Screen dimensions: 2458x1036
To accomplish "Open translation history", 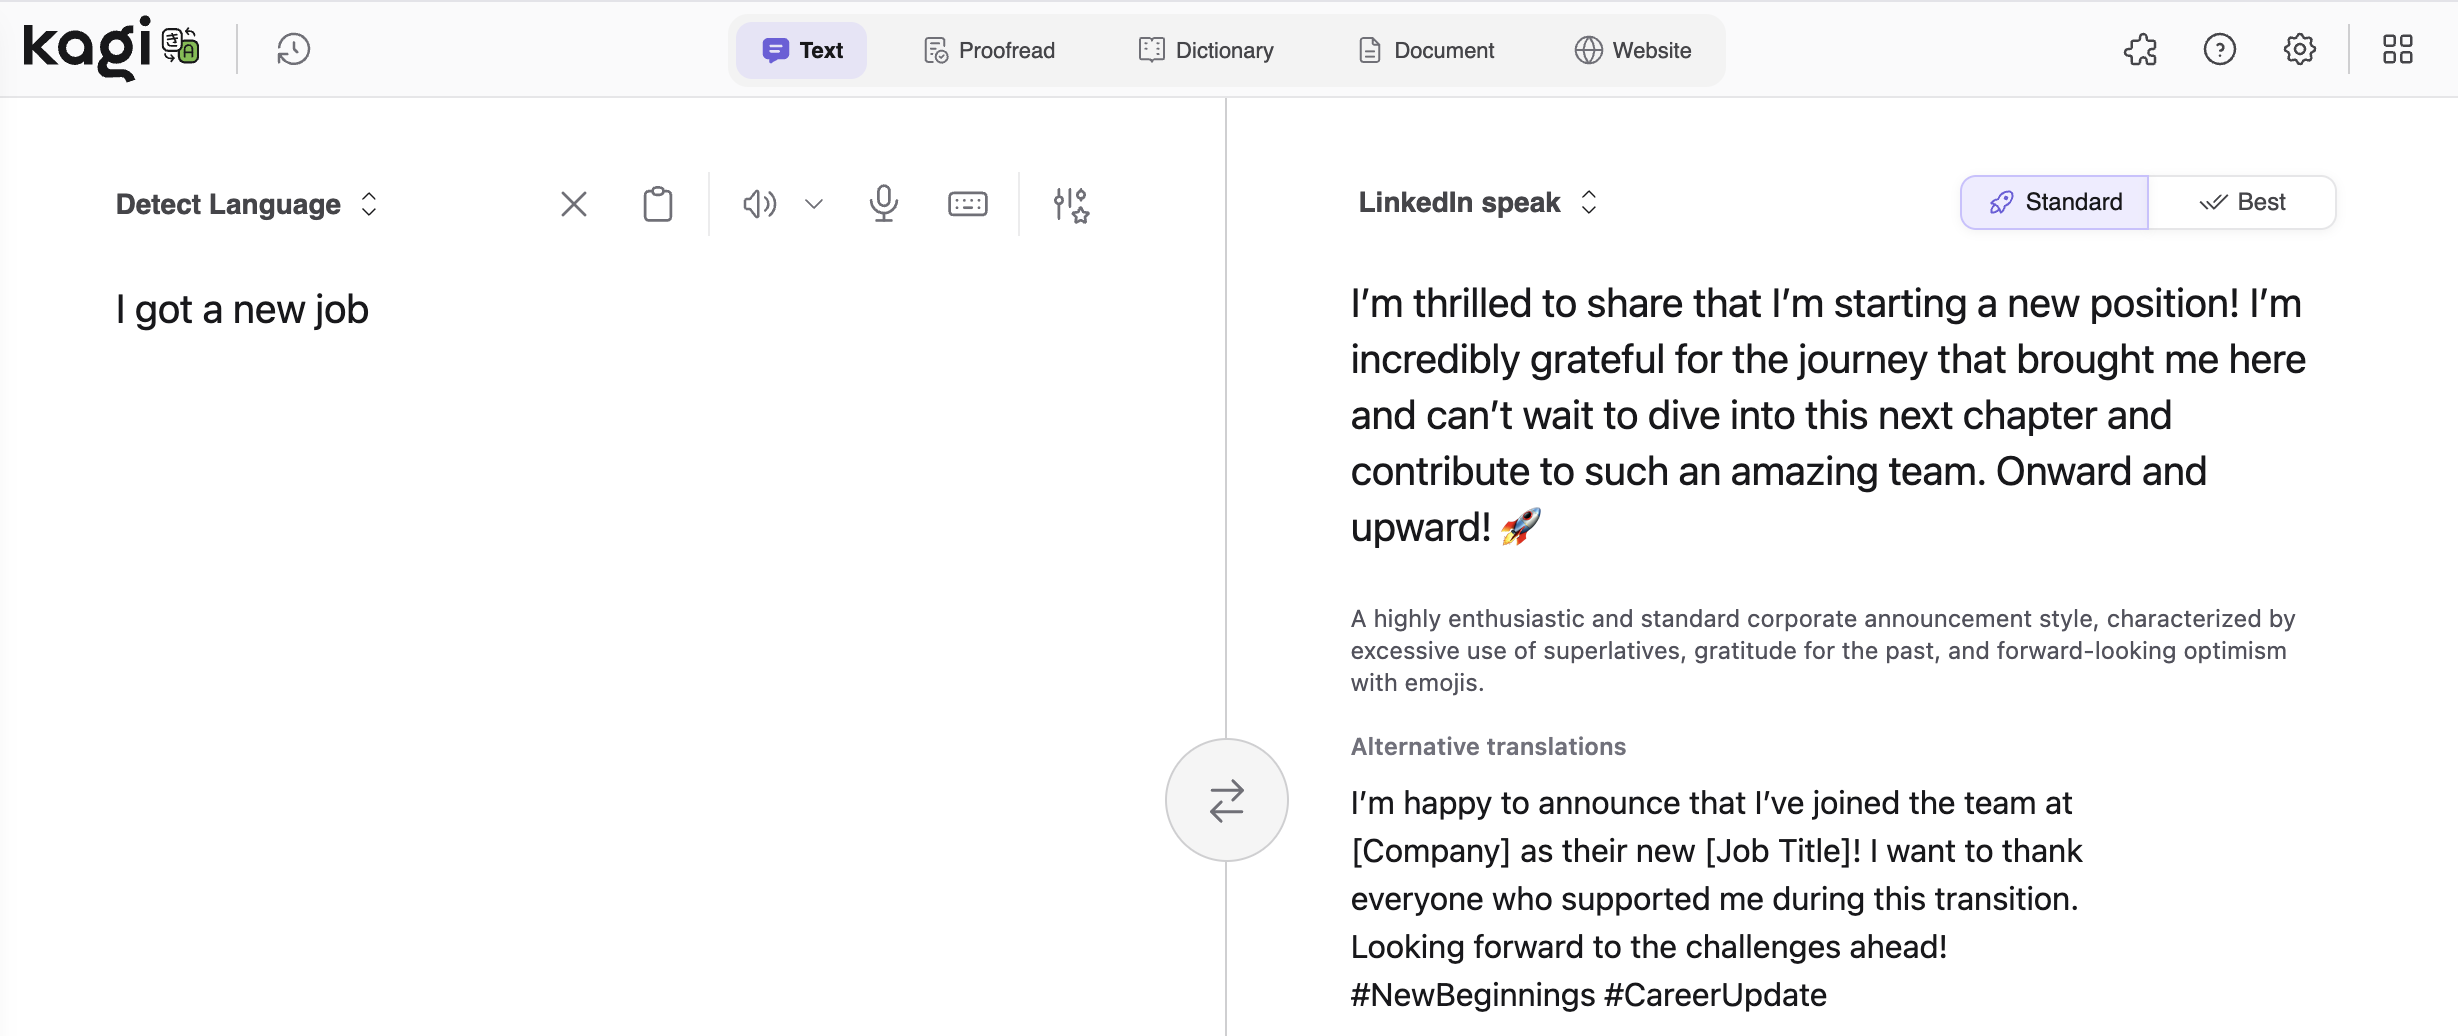I will click(x=293, y=49).
